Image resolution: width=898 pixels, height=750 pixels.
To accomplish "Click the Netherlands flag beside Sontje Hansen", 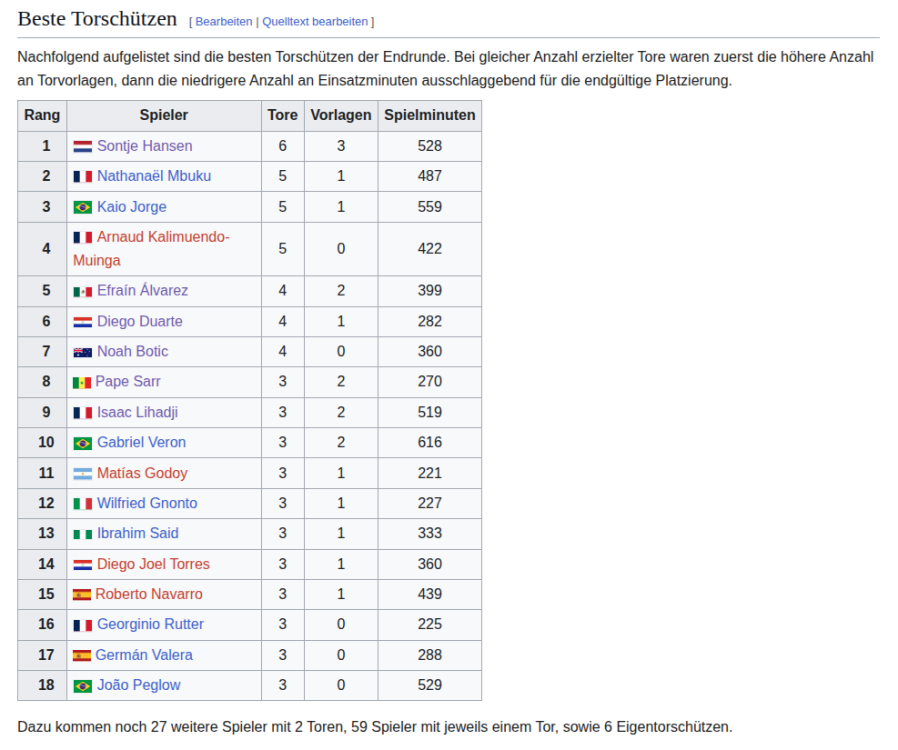I will click(x=82, y=146).
